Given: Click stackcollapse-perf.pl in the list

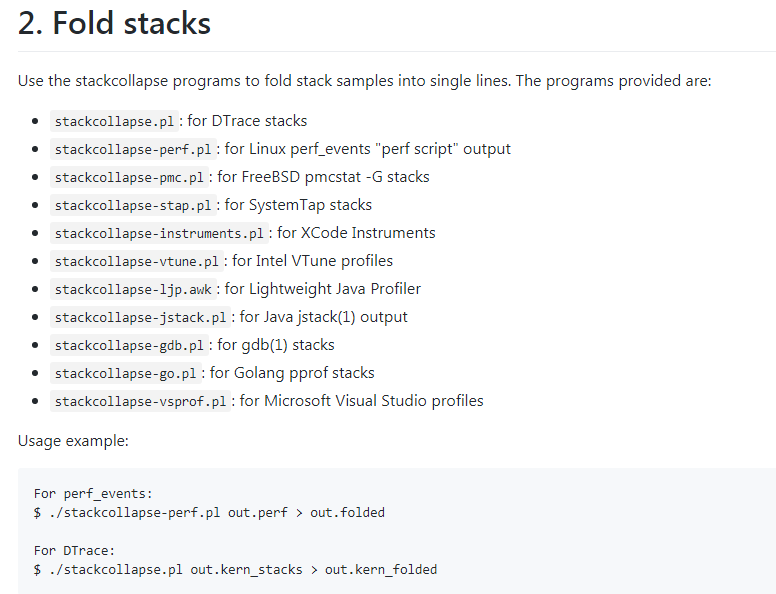Looking at the screenshot, I should (x=133, y=149).
